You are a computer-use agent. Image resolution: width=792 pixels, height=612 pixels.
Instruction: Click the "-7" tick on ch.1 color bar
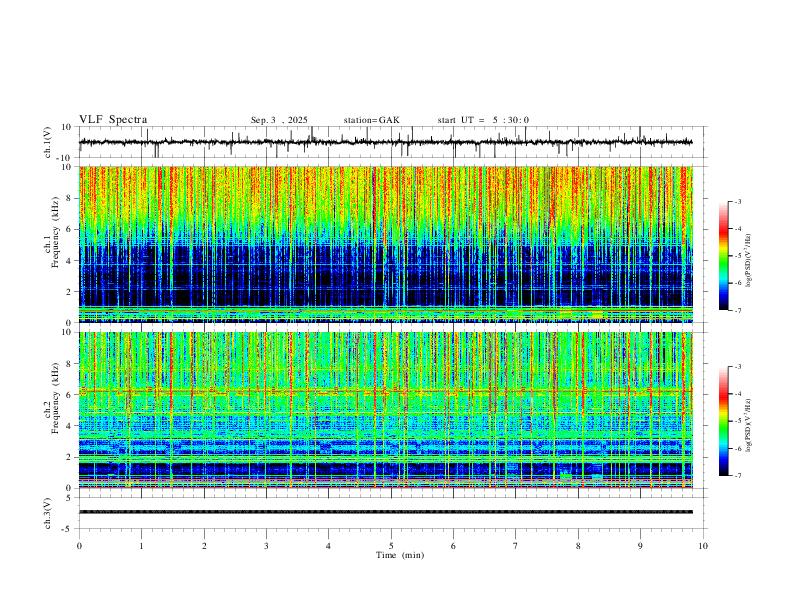point(737,311)
